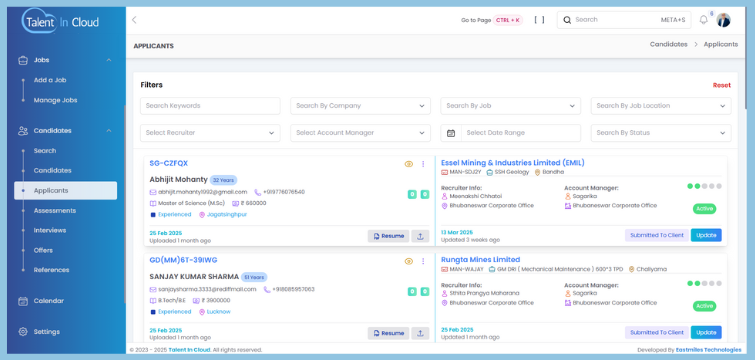Click the Candidates people icon in sidebar

(x=23, y=130)
